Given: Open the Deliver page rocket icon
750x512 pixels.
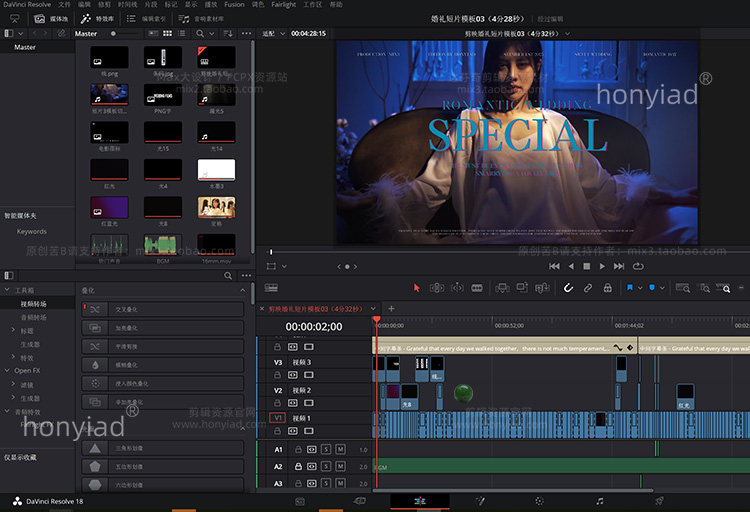Looking at the screenshot, I should point(659,500).
